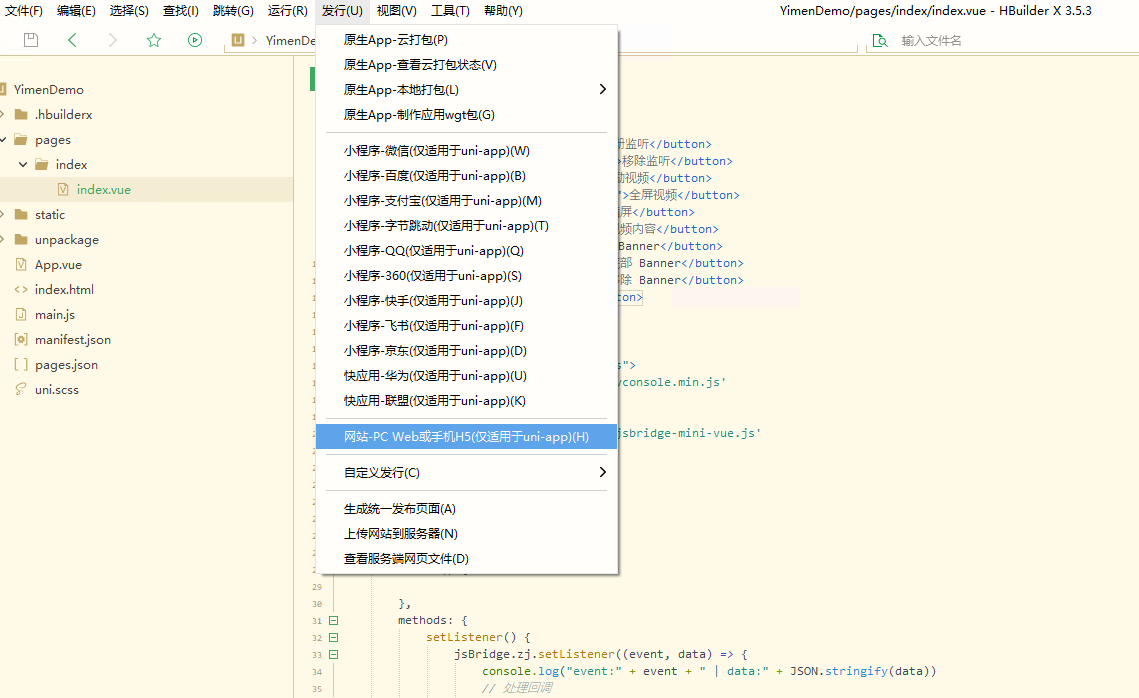Open the 跳转(G) menu
The width and height of the screenshot is (1139, 698).
(x=233, y=11)
